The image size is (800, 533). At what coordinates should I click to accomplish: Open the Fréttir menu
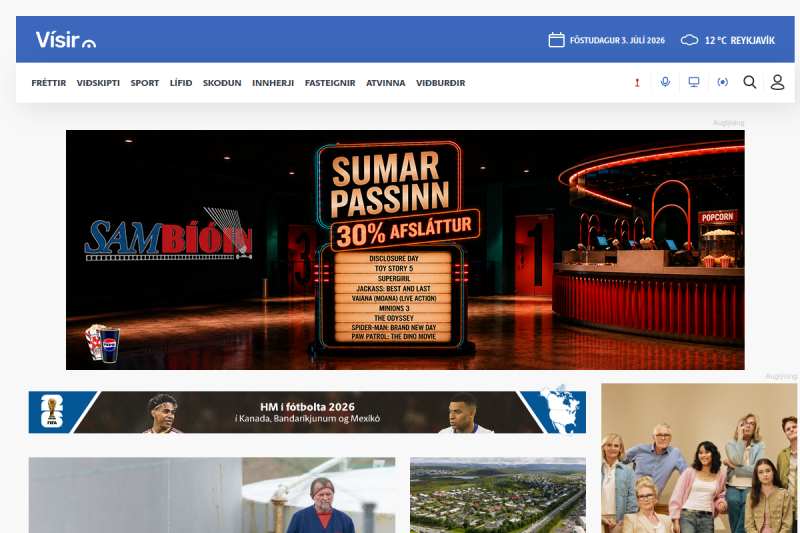(x=48, y=83)
